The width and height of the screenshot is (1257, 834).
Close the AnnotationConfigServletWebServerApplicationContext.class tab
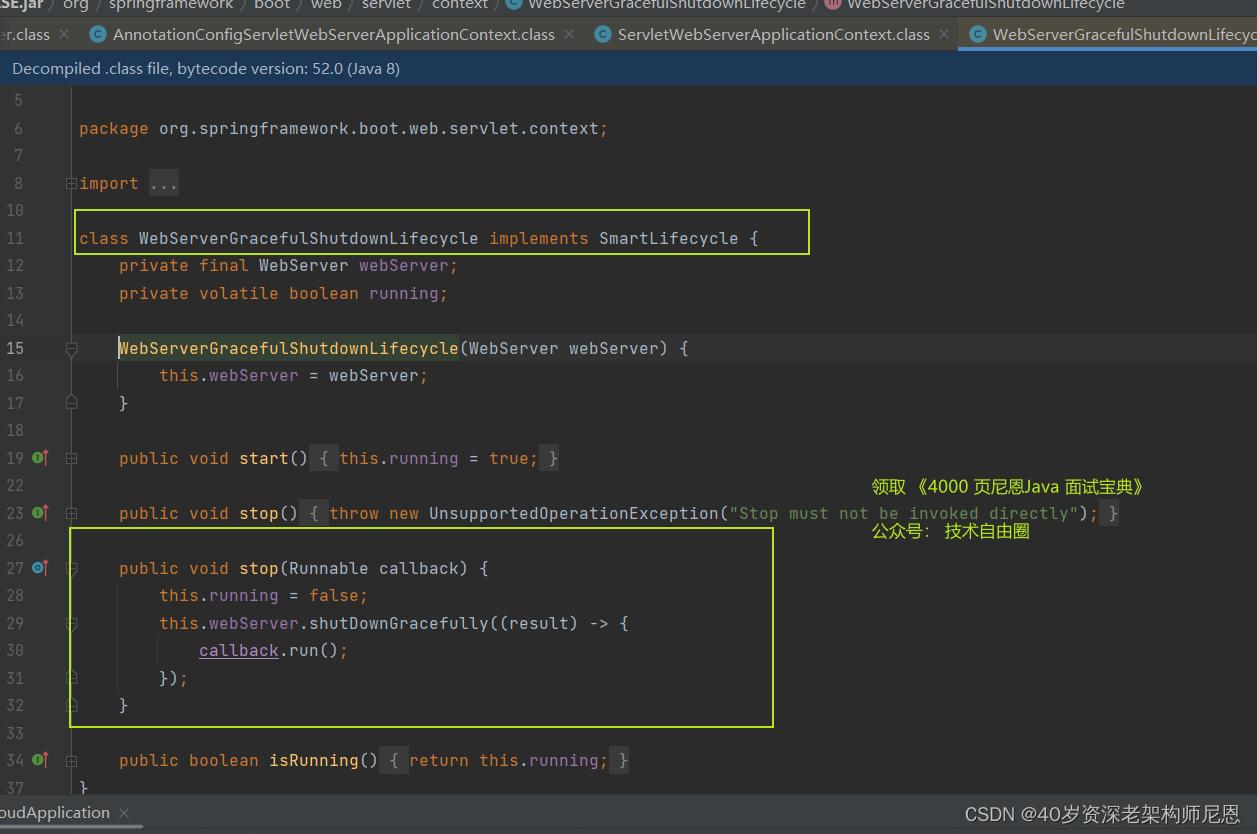[569, 34]
